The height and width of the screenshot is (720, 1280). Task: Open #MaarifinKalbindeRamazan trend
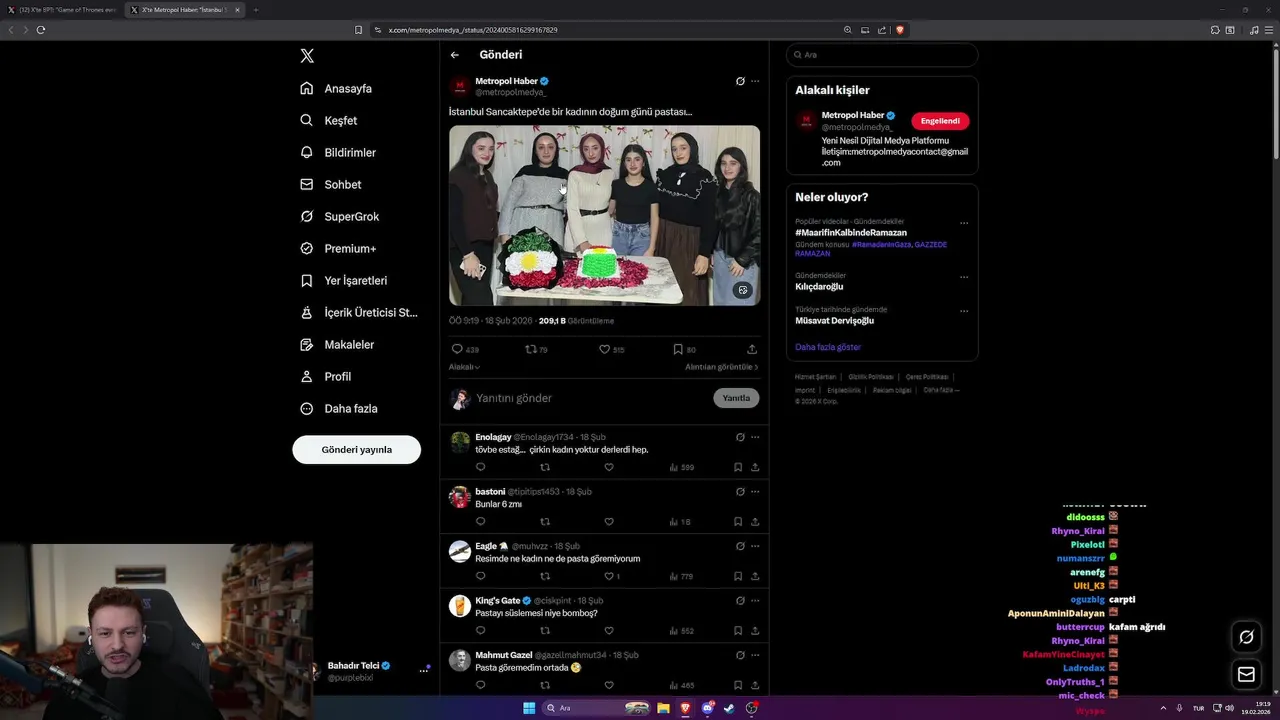(851, 233)
